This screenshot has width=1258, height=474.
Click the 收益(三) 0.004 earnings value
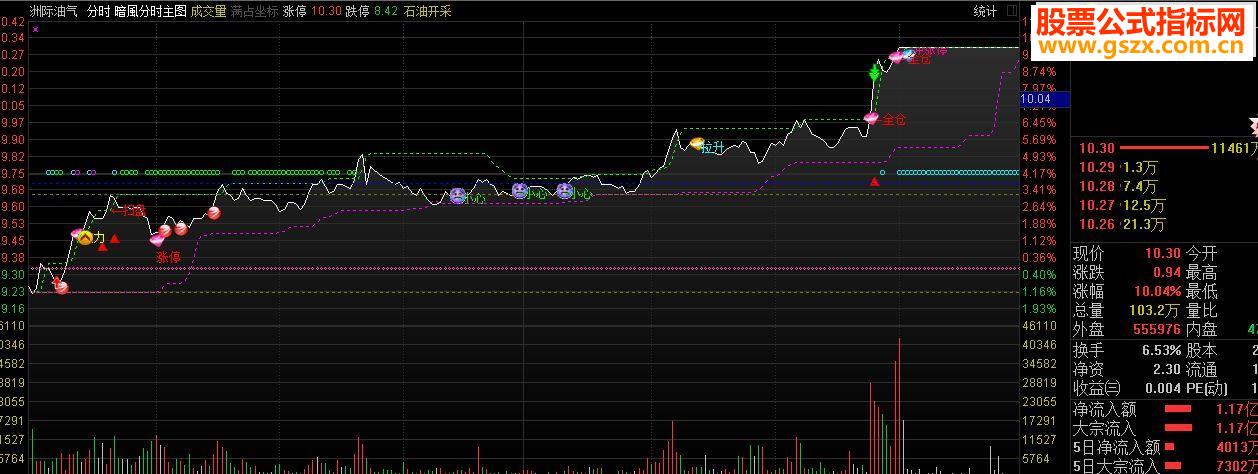(x=1161, y=388)
